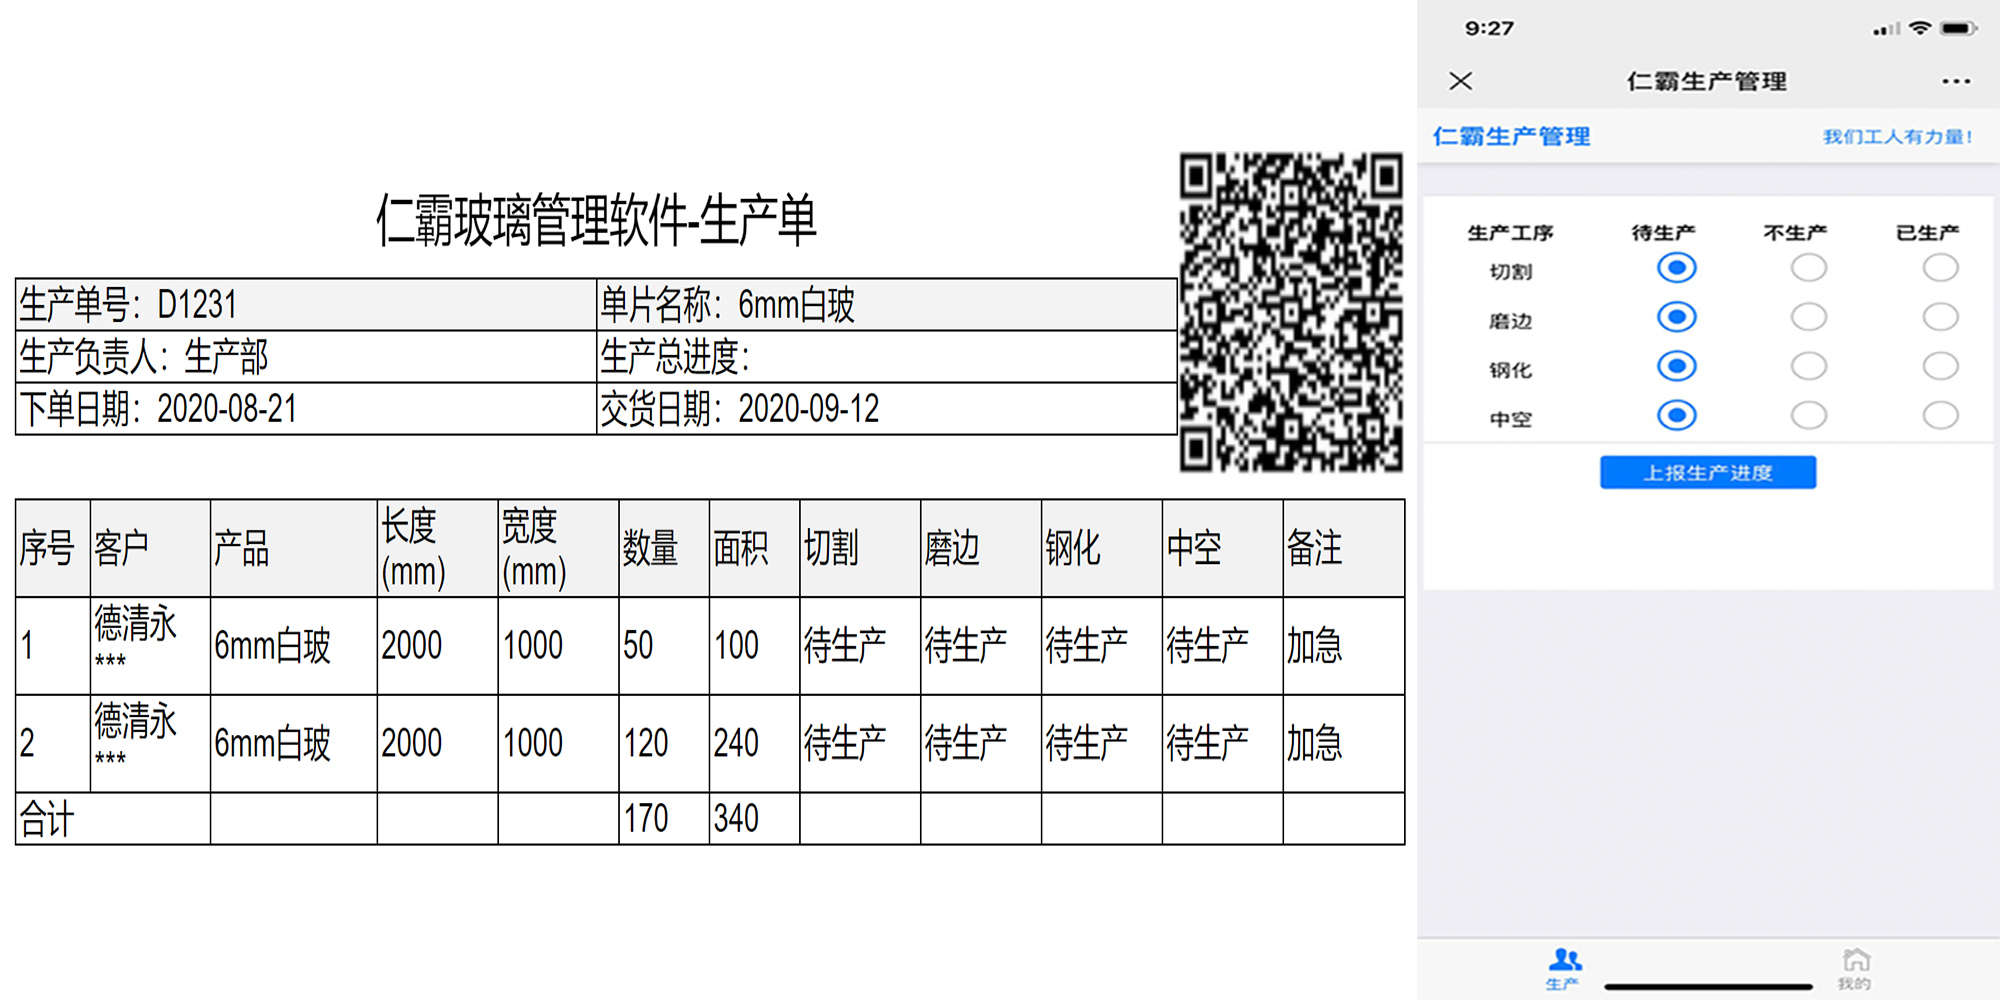Click area 100 in row 1

pos(736,646)
